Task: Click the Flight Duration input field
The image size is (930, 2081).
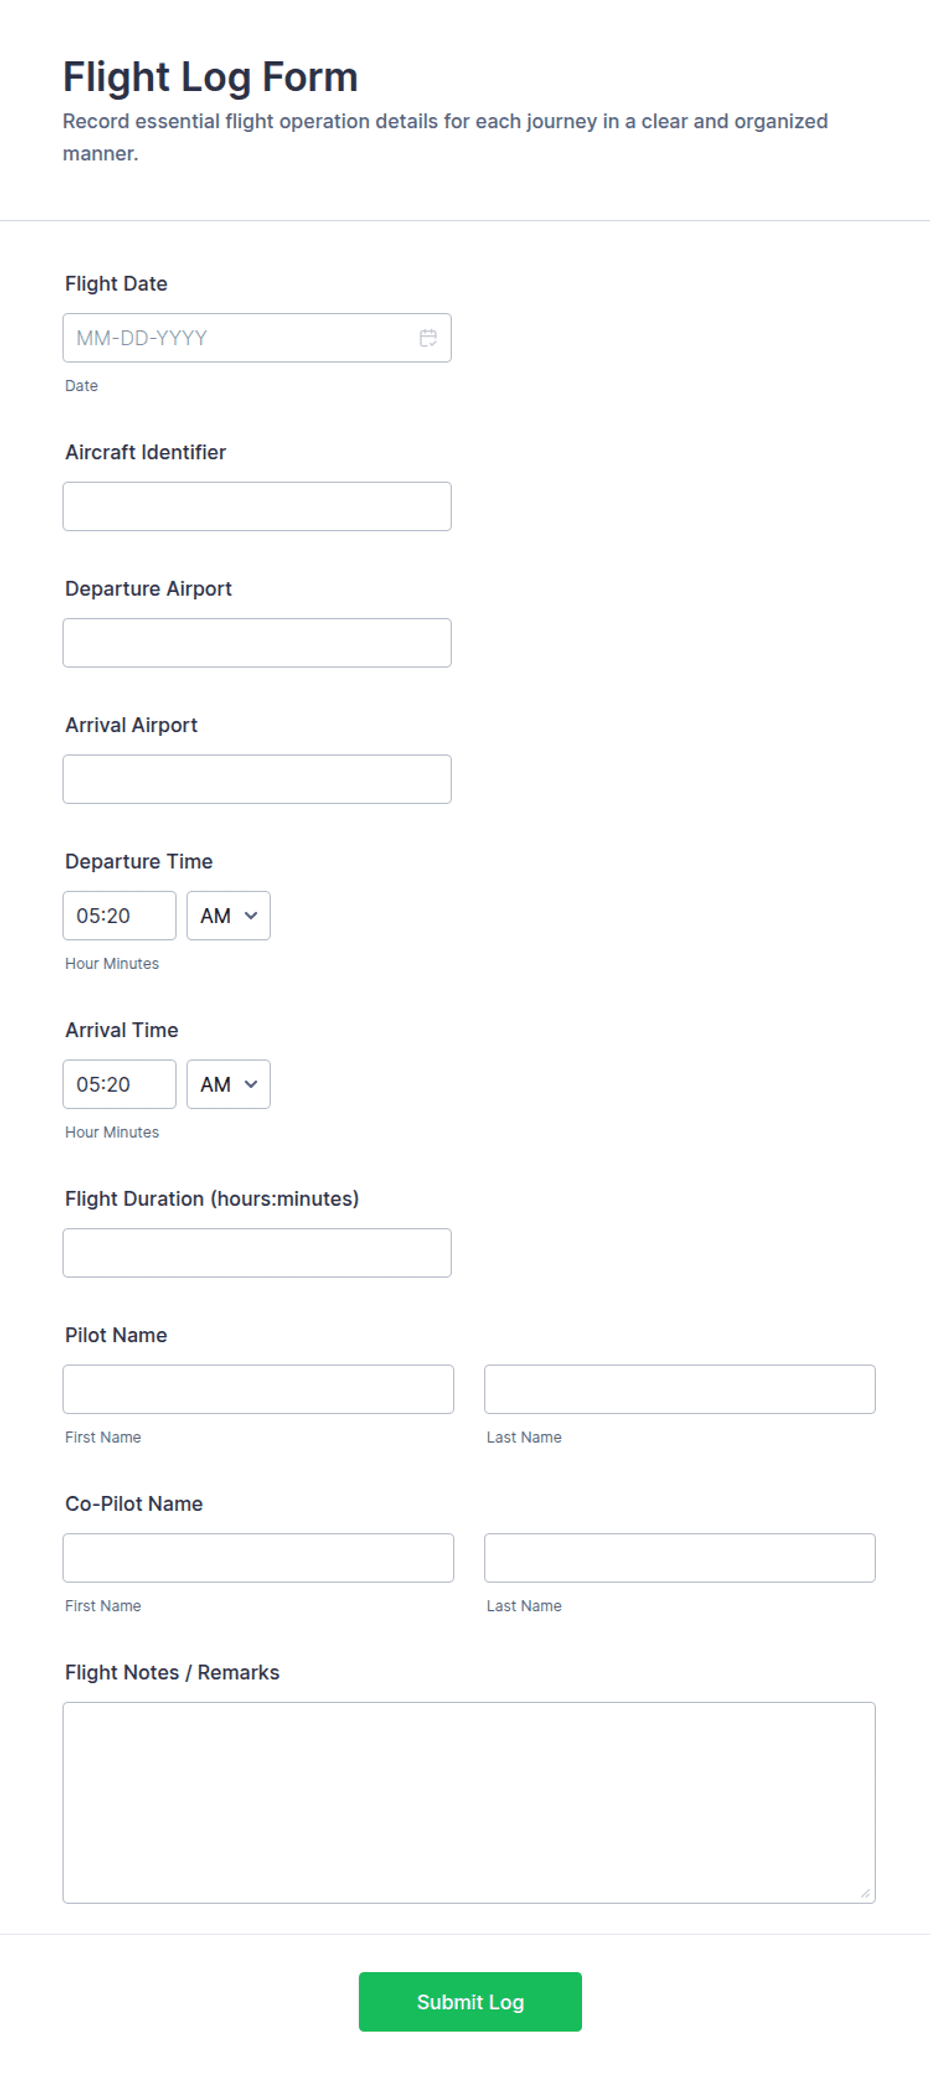Action: pos(257,1252)
